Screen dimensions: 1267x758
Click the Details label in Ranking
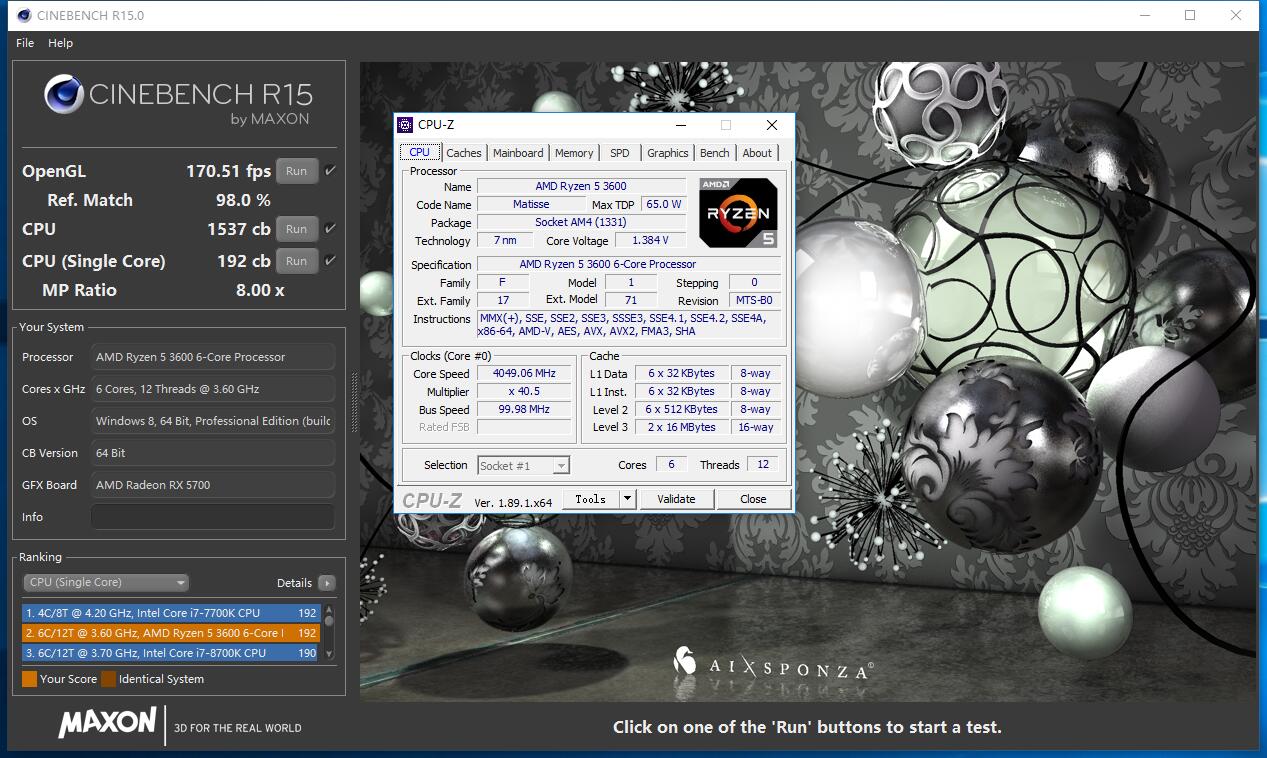coord(294,583)
